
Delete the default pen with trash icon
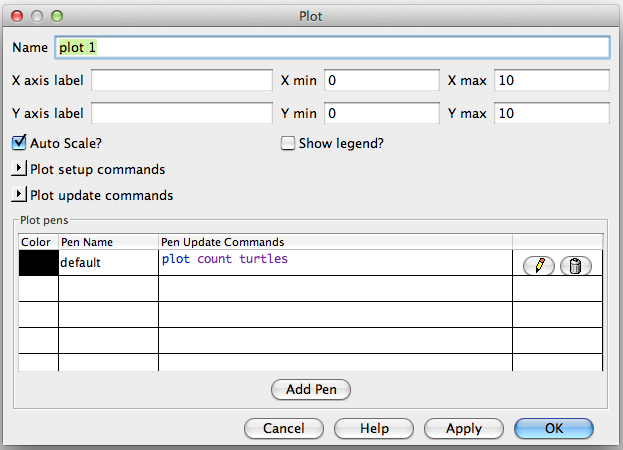(x=575, y=266)
